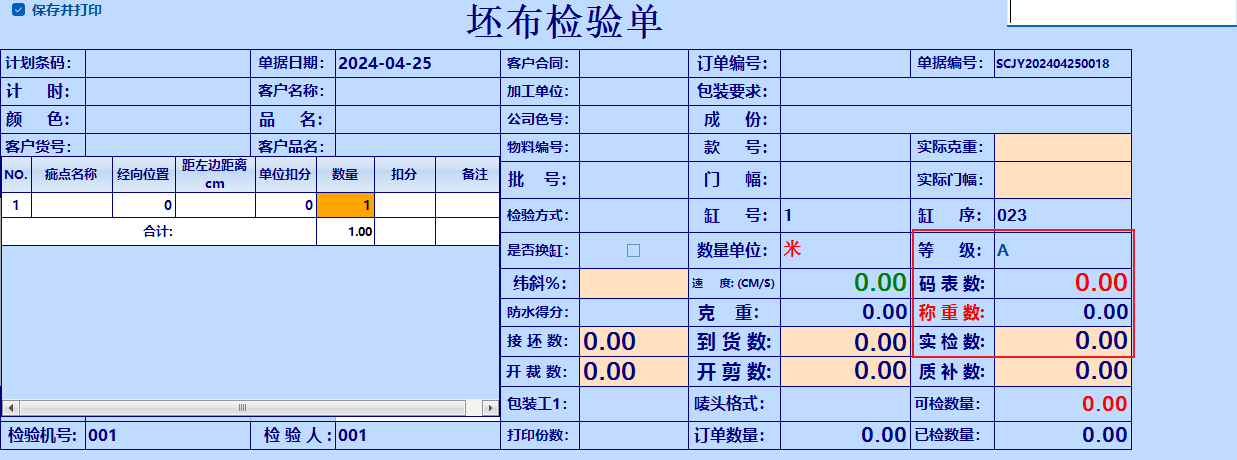Select the orange 数量 cell in row 1
This screenshot has height=460, width=1237.
[x=345, y=205]
